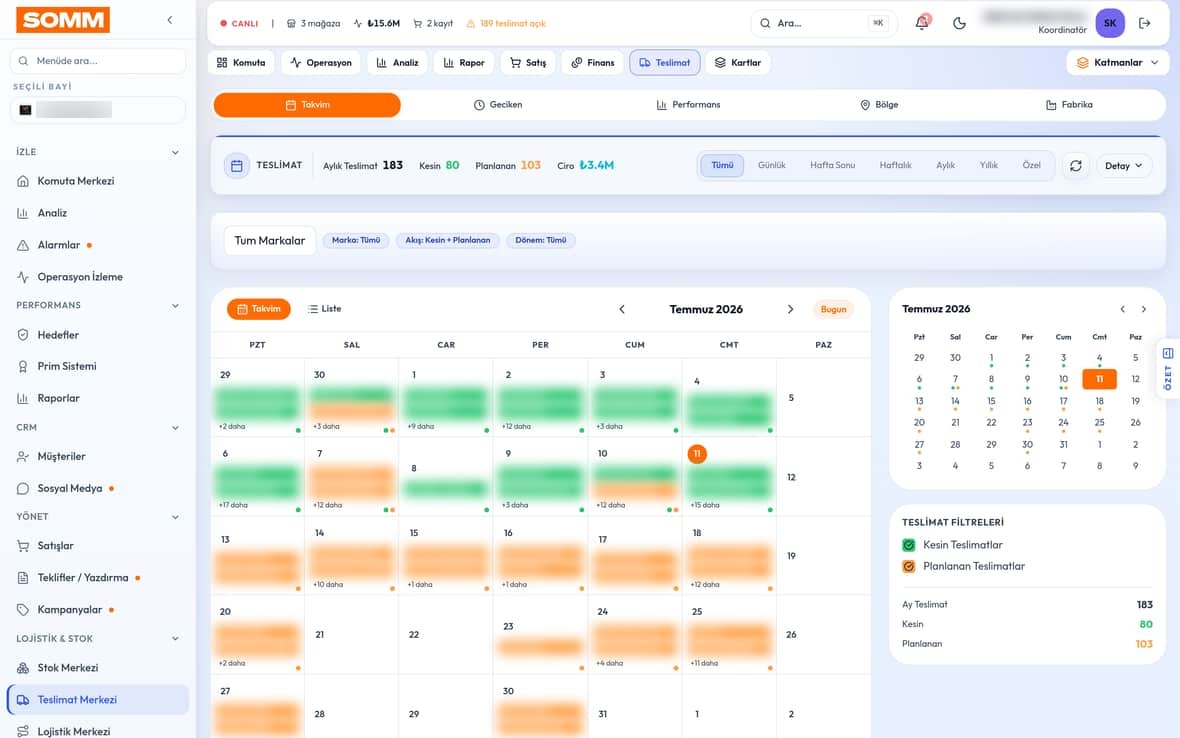Switch to the Takvim view toggle above the grid
The height and width of the screenshot is (738, 1180).
pos(259,309)
